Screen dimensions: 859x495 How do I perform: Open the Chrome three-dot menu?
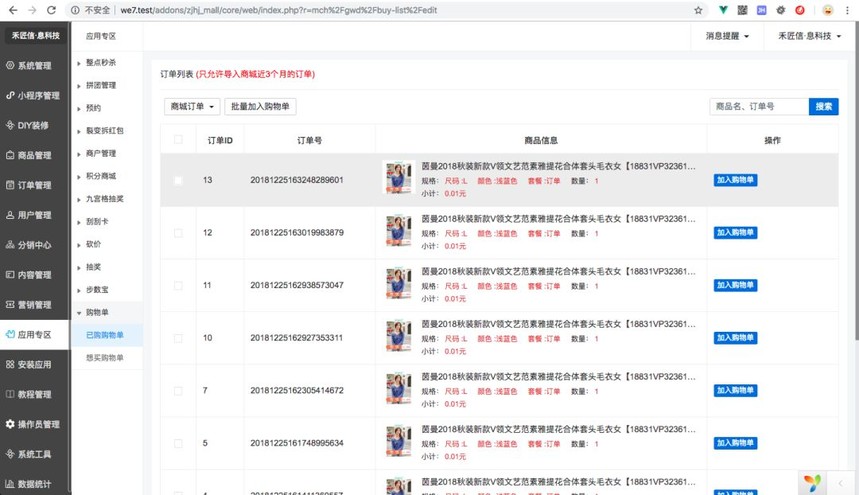tap(847, 10)
